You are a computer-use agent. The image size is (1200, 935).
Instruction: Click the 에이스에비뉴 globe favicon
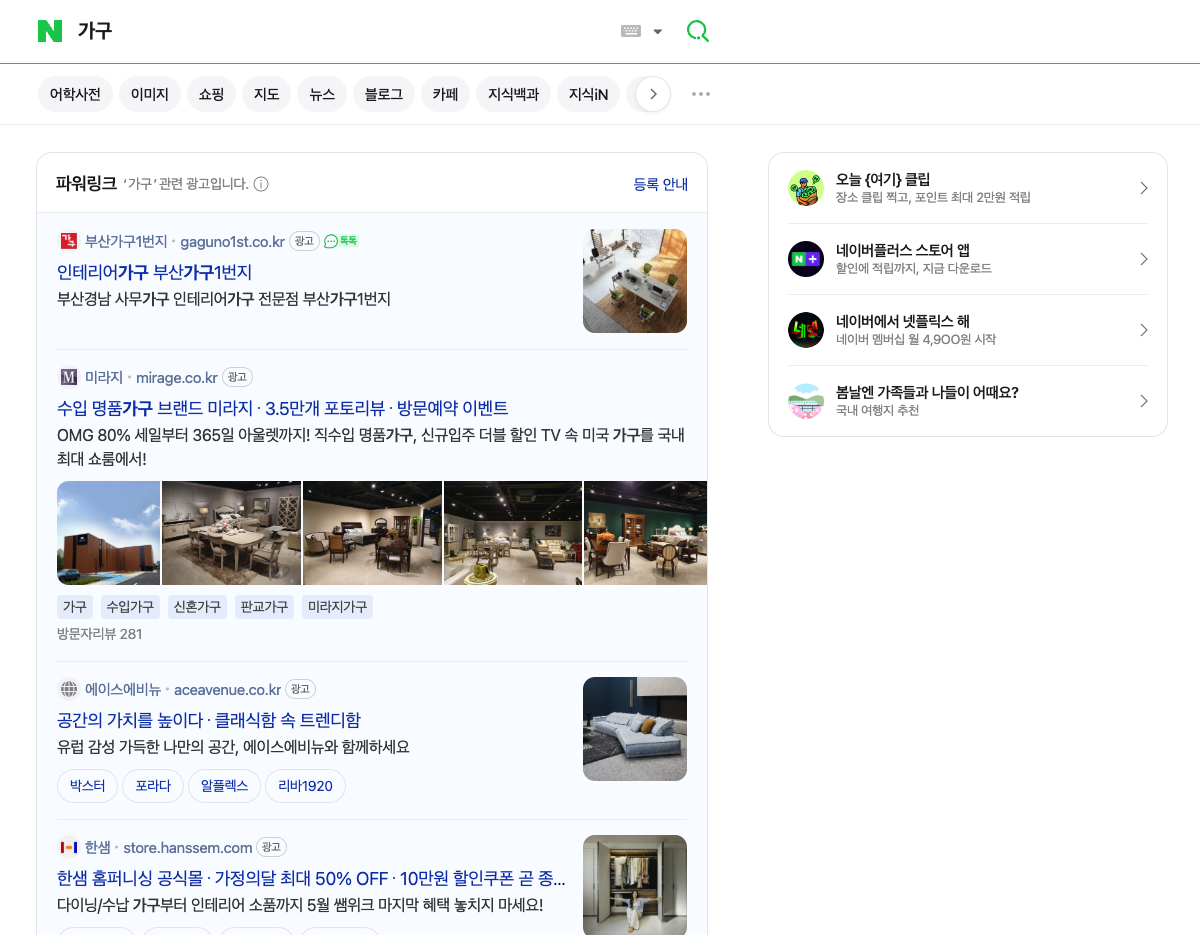(69, 689)
